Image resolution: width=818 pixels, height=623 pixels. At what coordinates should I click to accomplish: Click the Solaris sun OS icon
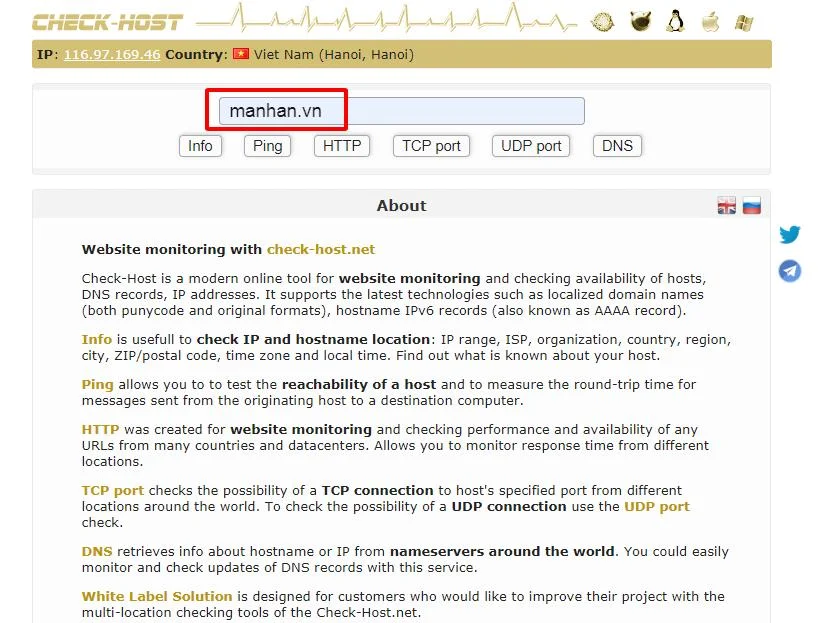pos(603,22)
